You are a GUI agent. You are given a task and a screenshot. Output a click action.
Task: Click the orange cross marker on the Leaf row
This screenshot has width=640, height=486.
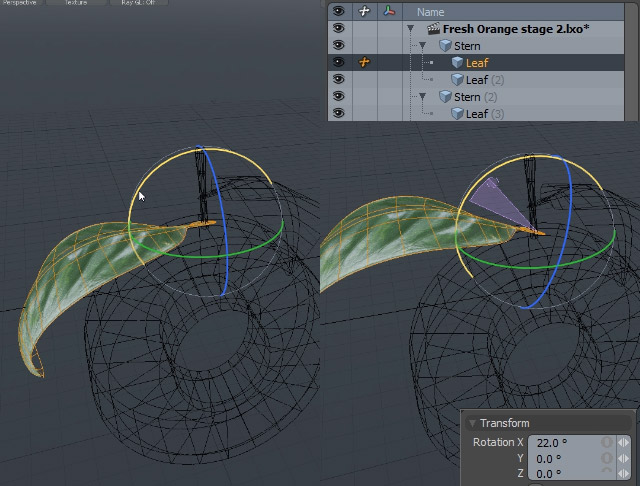pyautogui.click(x=364, y=62)
